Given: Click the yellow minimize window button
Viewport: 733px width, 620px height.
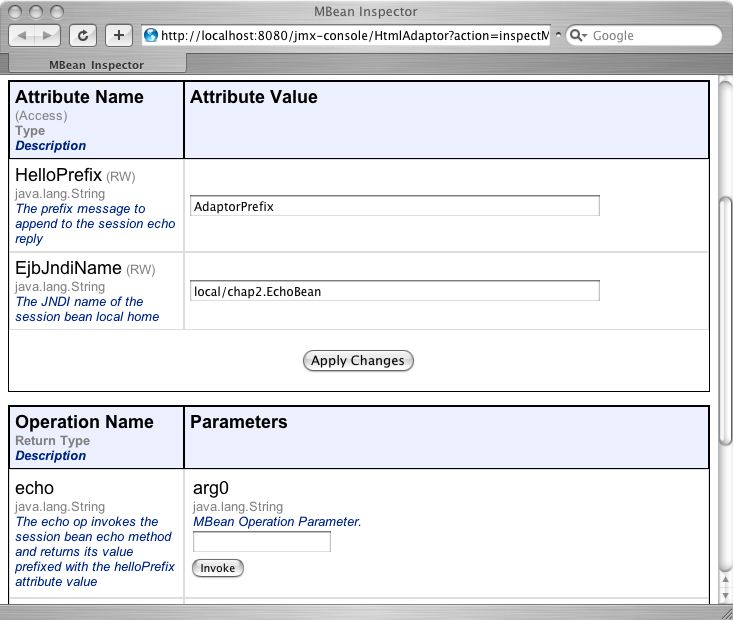Looking at the screenshot, I should [x=36, y=11].
